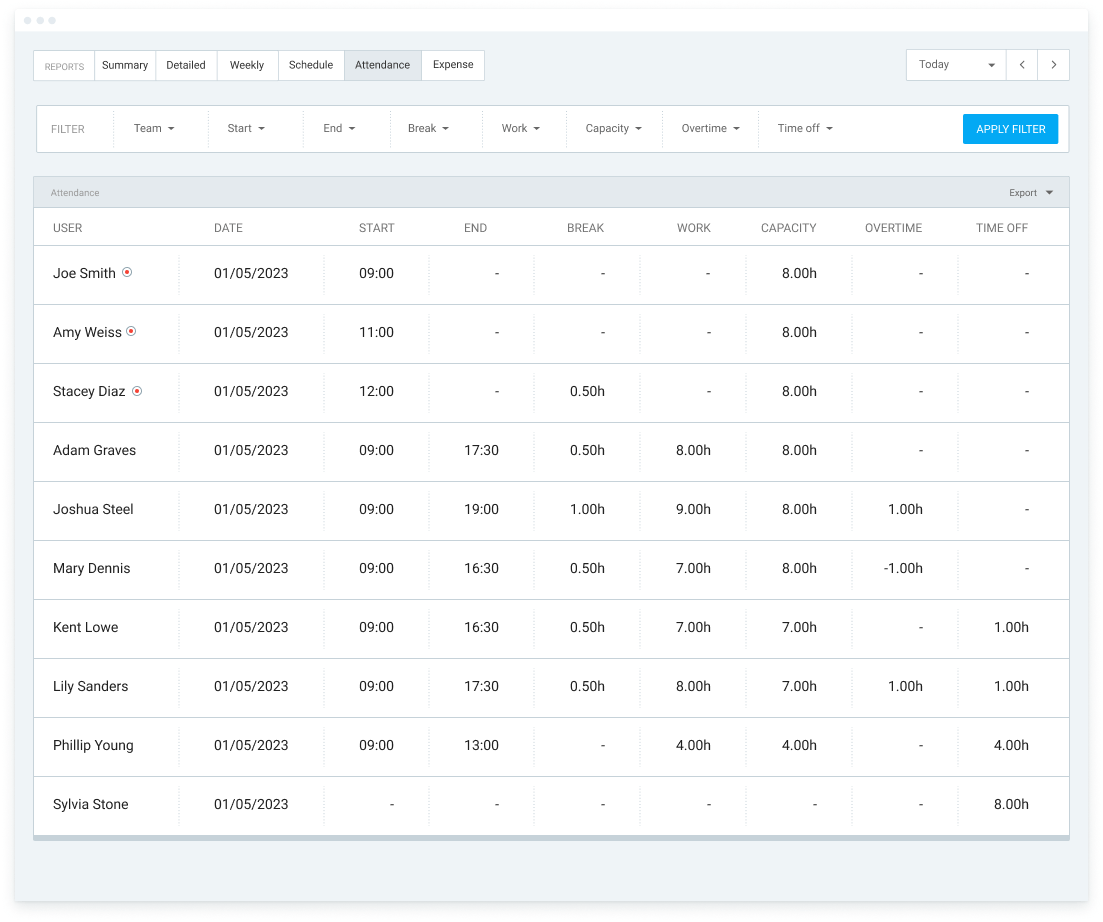This screenshot has height=922, width=1103.
Task: Open the Expense tab
Action: [452, 64]
